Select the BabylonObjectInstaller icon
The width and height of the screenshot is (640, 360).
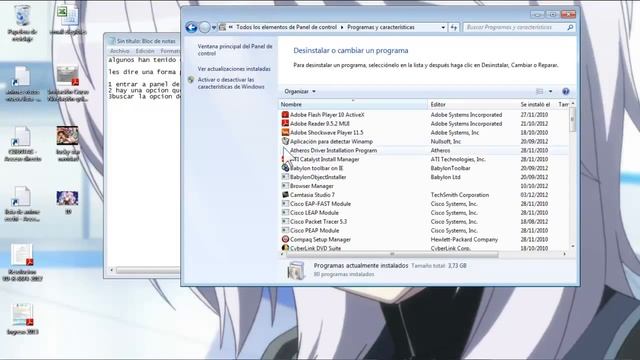click(x=285, y=177)
